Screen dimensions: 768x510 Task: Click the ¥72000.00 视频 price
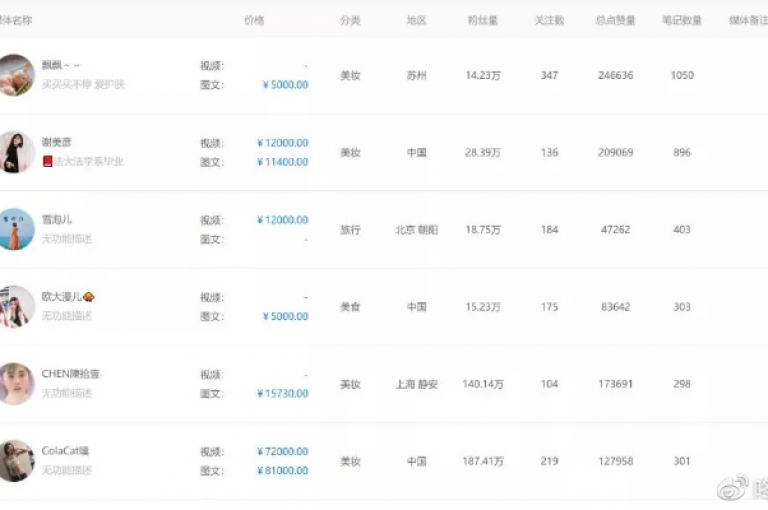[x=283, y=451]
